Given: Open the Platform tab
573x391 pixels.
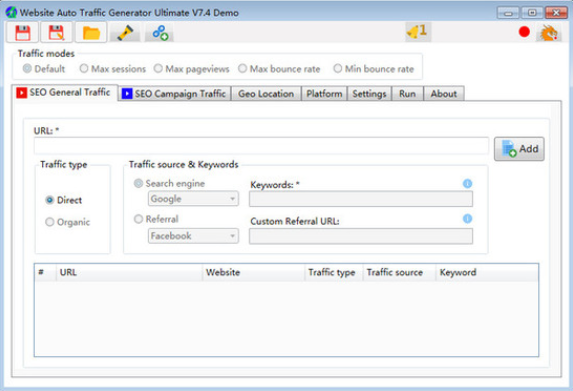Looking at the screenshot, I should (324, 94).
